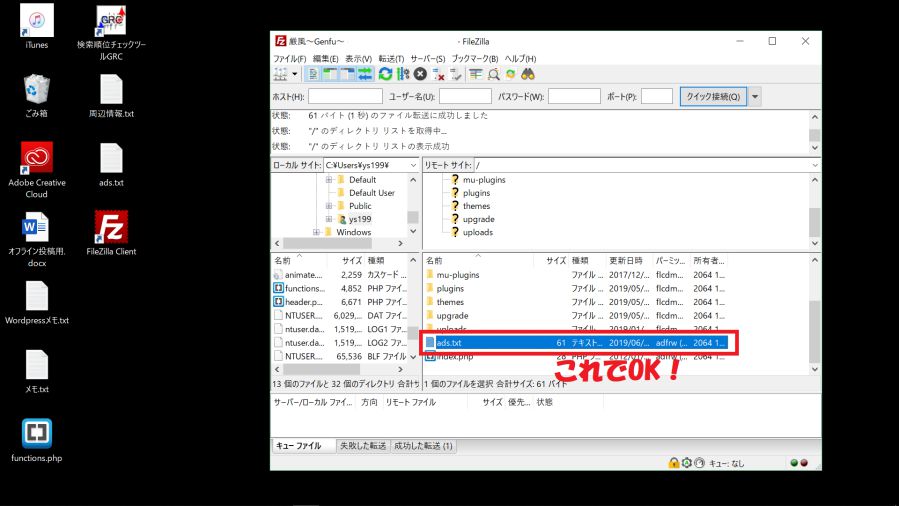Open the サーバー(S) menu
Viewport: 899px width, 506px height.
click(x=428, y=58)
